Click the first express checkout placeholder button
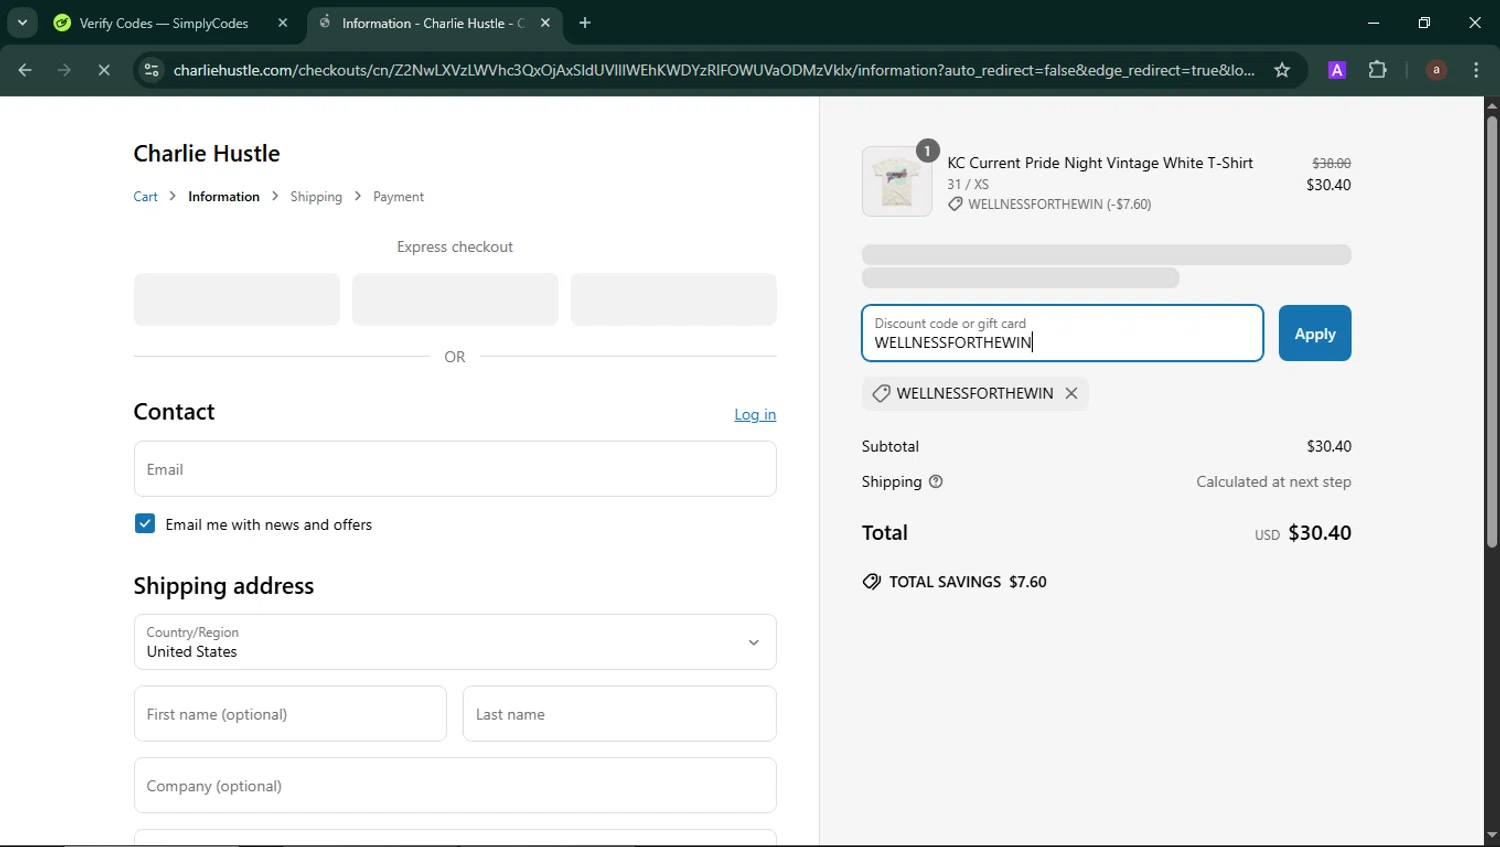This screenshot has height=847, width=1500. [x=237, y=299]
